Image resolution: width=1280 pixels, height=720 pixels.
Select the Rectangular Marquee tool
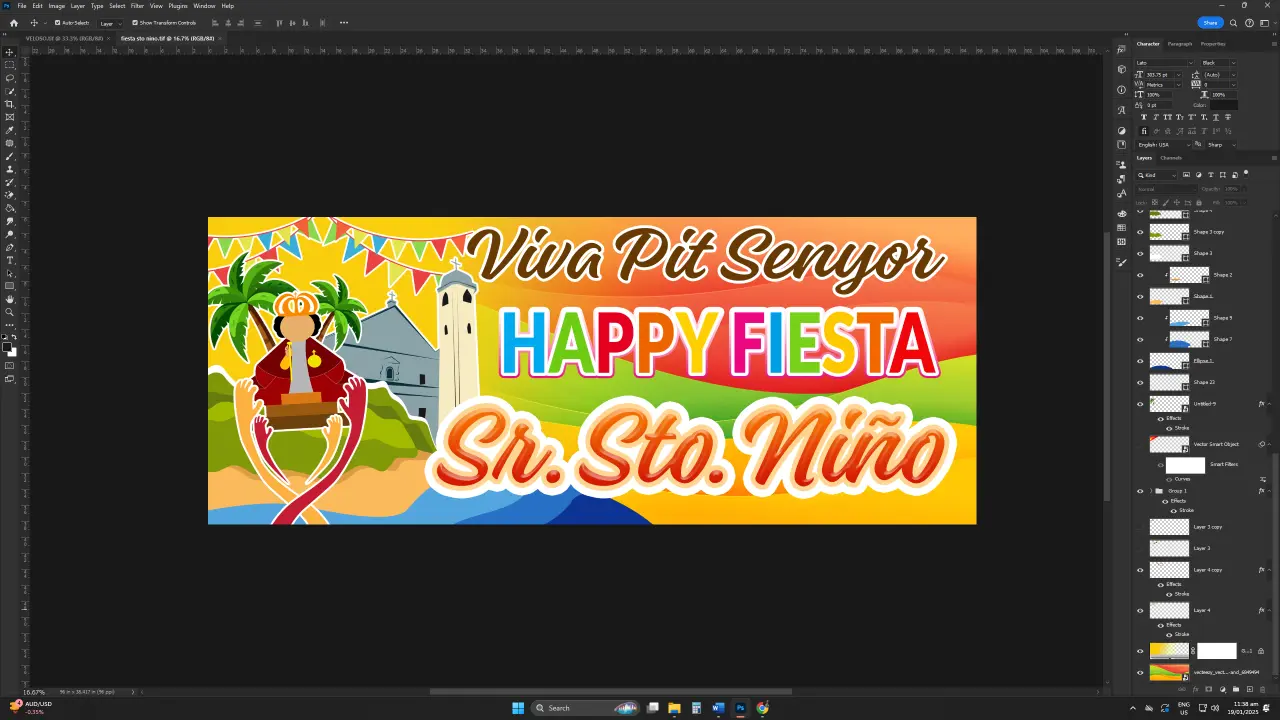click(x=10, y=65)
